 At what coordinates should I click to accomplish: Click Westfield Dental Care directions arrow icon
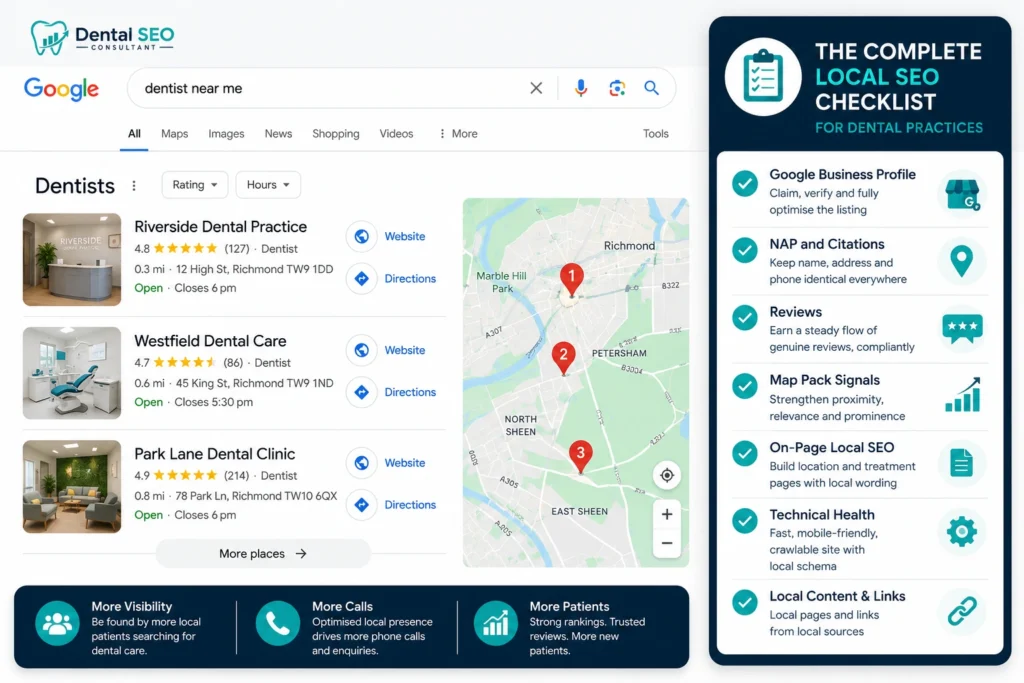361,392
